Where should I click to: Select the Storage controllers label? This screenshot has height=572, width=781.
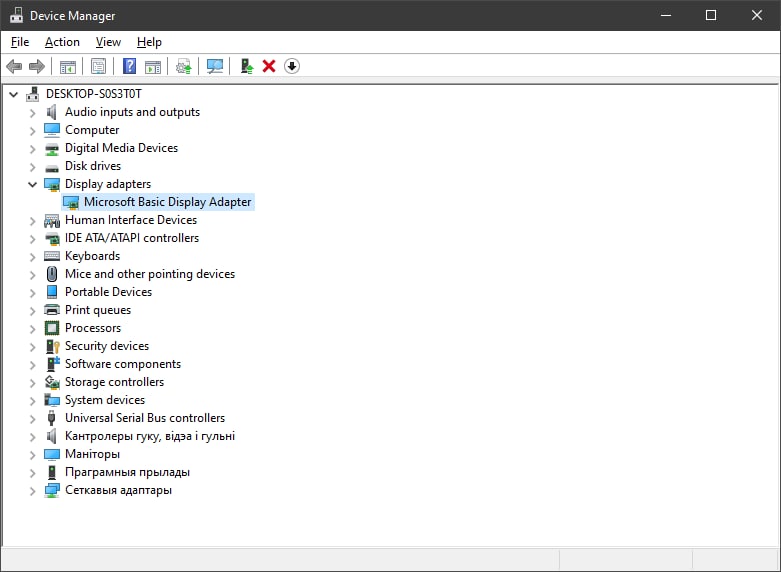click(x=114, y=382)
